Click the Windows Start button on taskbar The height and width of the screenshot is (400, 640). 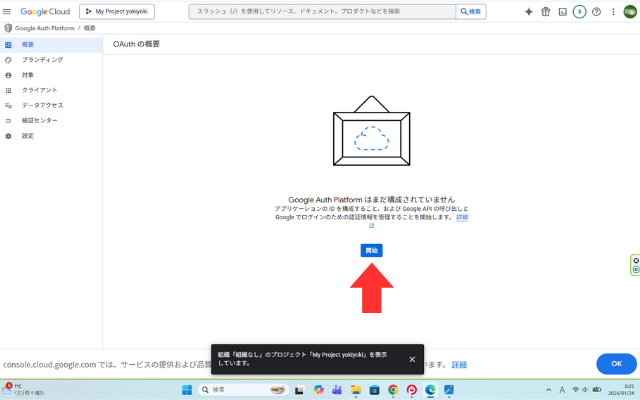click(187, 389)
